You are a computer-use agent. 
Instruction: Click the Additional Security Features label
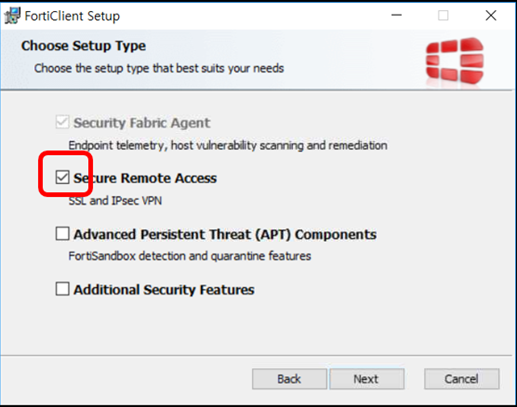[164, 290]
